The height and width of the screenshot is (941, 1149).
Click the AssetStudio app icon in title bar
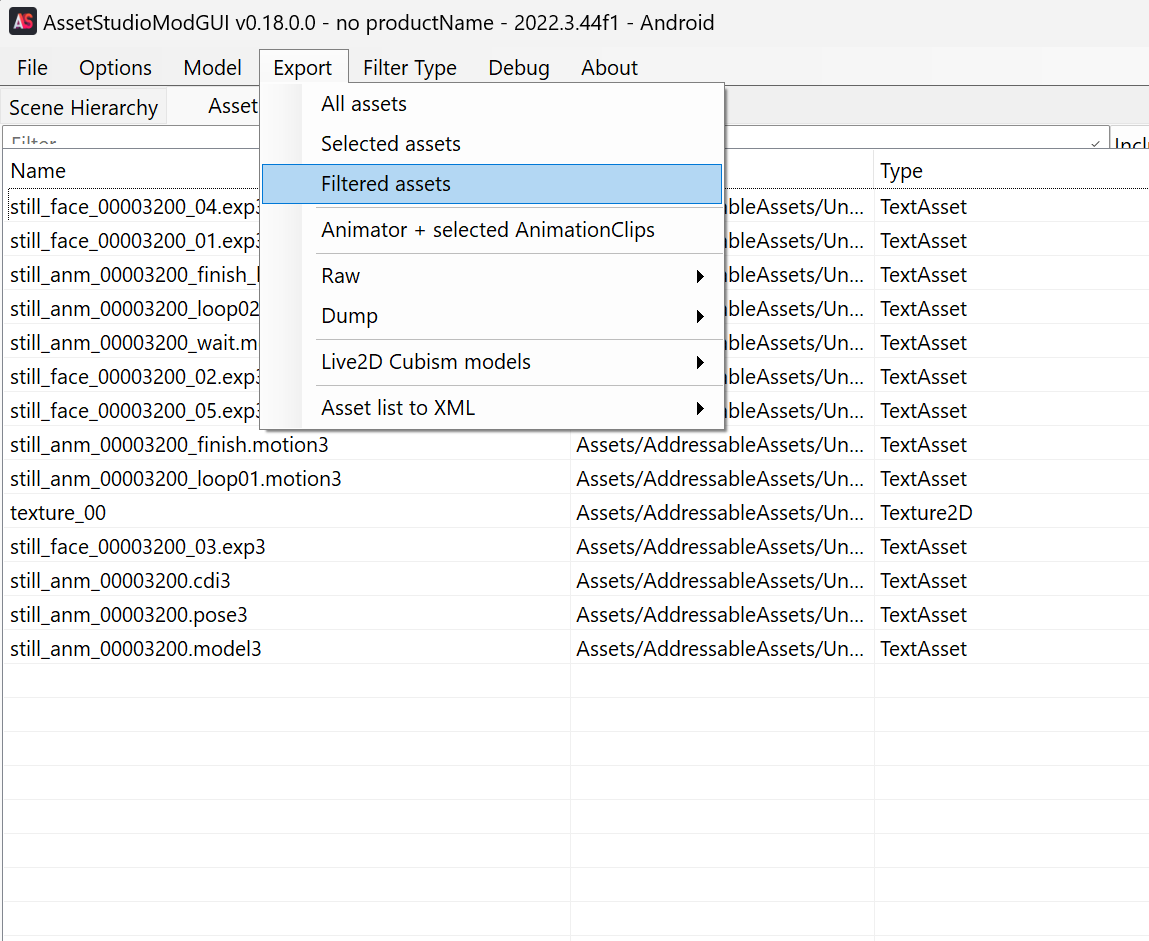[23, 22]
